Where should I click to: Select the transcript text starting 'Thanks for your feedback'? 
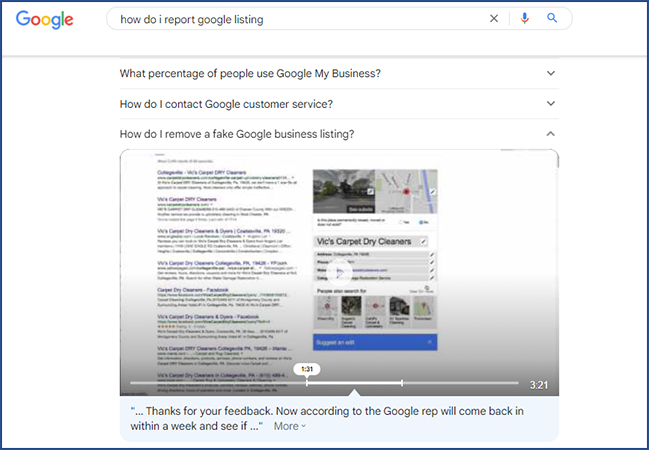click(x=327, y=419)
